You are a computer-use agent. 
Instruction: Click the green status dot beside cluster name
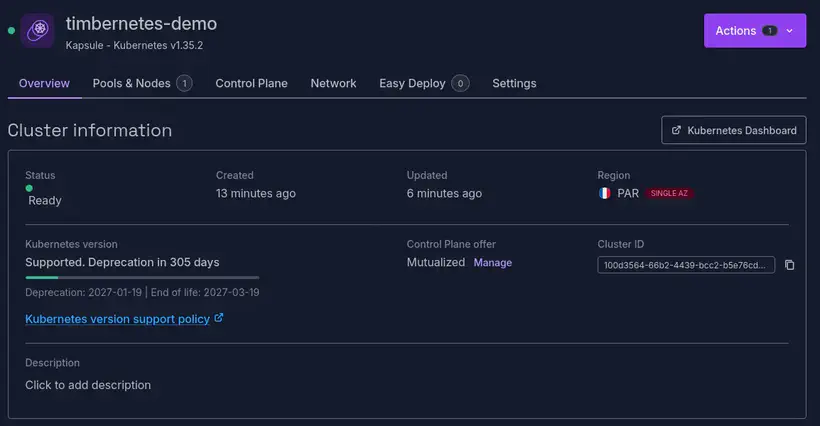pyautogui.click(x=11, y=30)
